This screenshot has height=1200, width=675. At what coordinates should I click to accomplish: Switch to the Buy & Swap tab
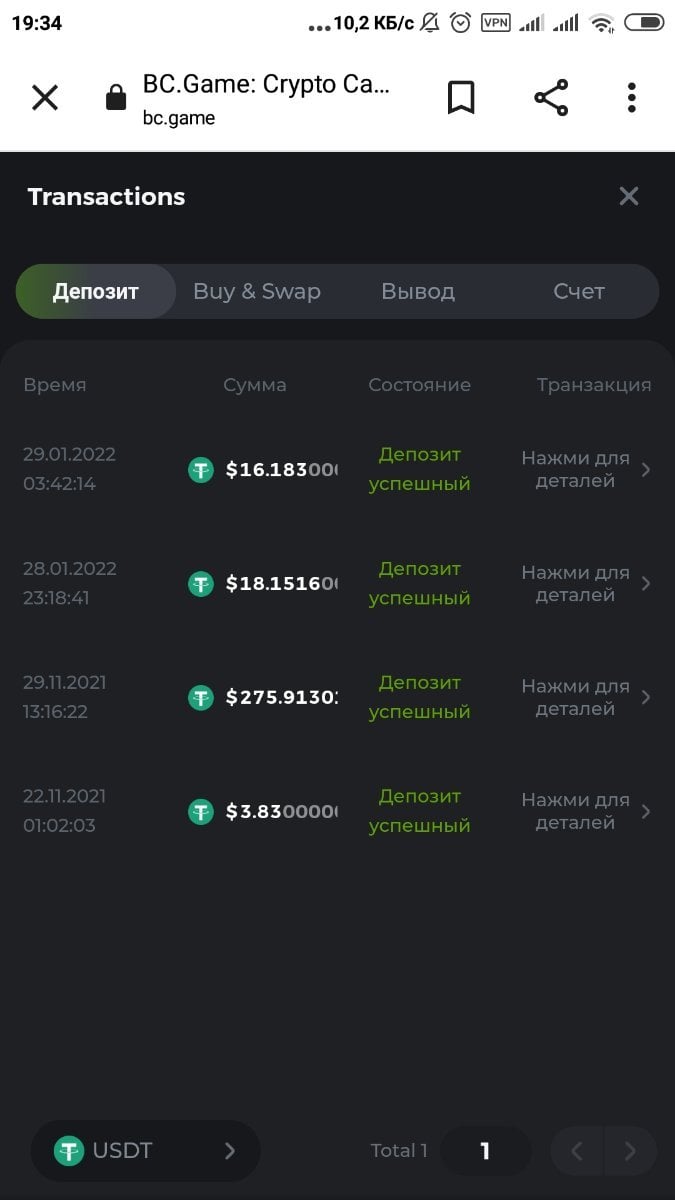click(257, 292)
